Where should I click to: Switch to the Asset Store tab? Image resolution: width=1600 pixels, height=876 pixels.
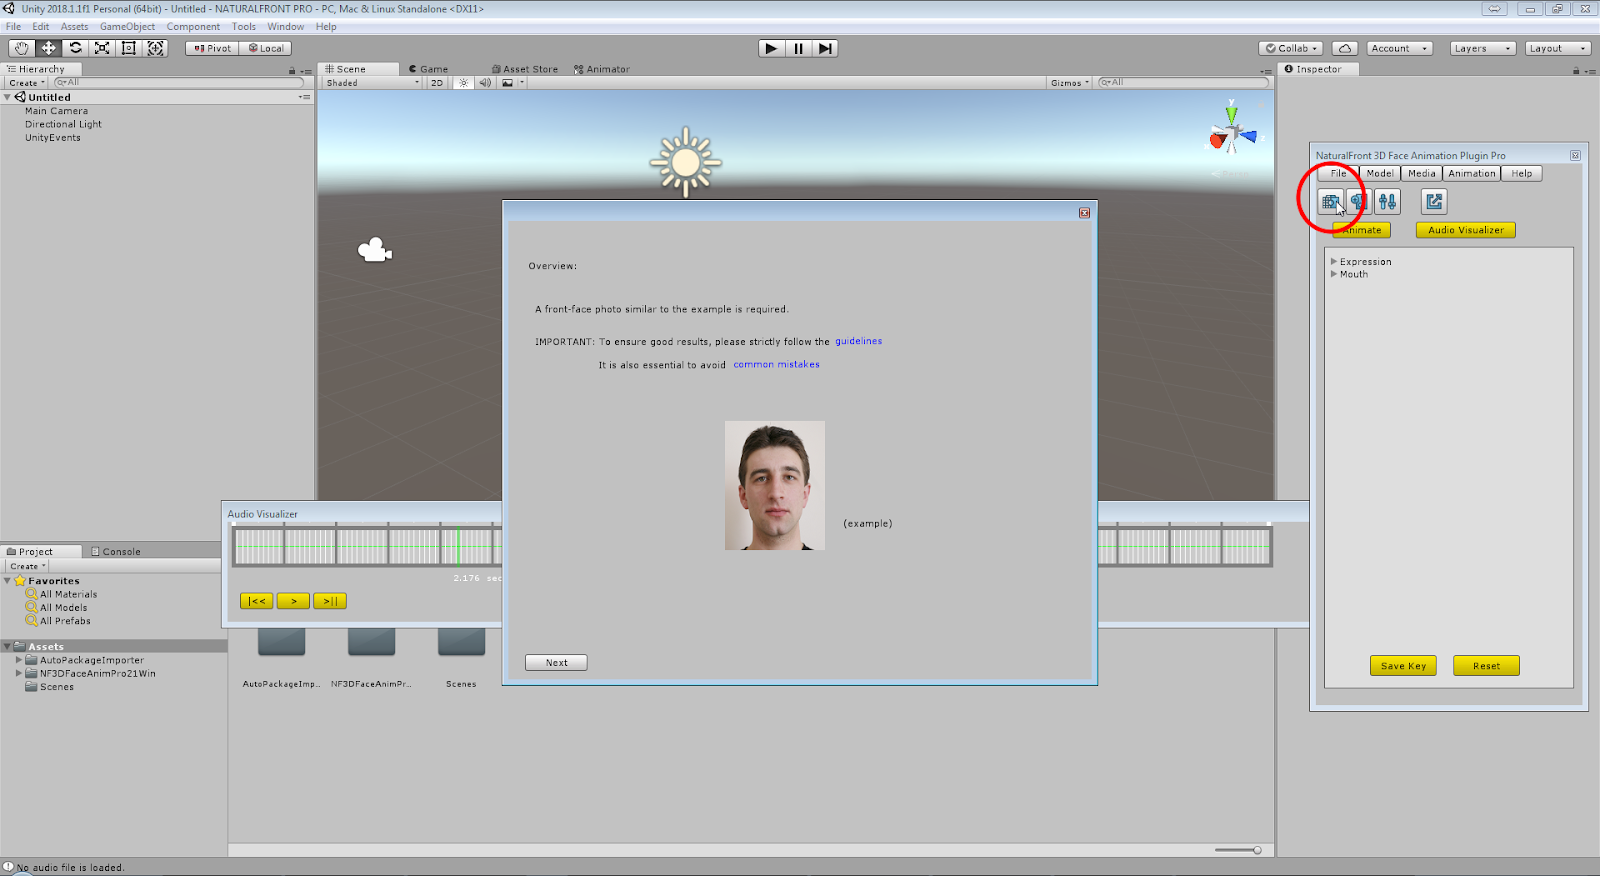tap(524, 69)
